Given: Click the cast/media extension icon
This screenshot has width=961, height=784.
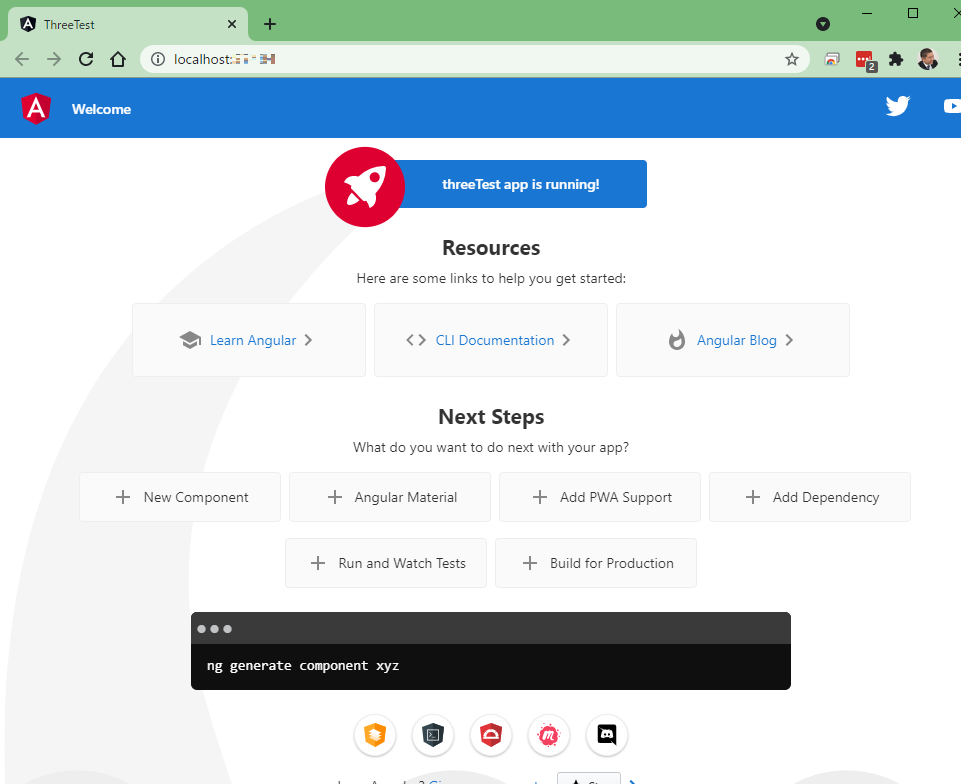Looking at the screenshot, I should 832,59.
